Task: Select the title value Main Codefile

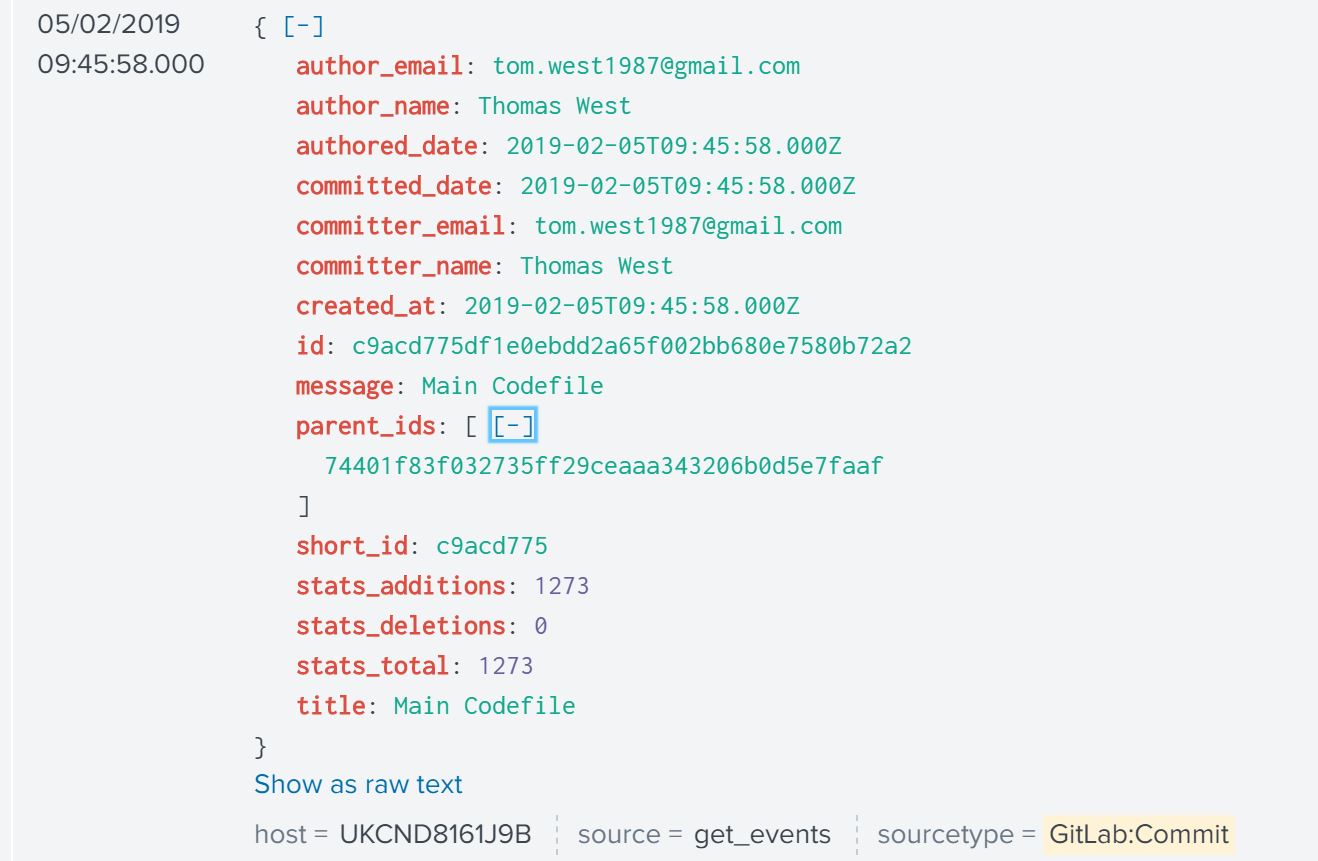Action: 484,706
